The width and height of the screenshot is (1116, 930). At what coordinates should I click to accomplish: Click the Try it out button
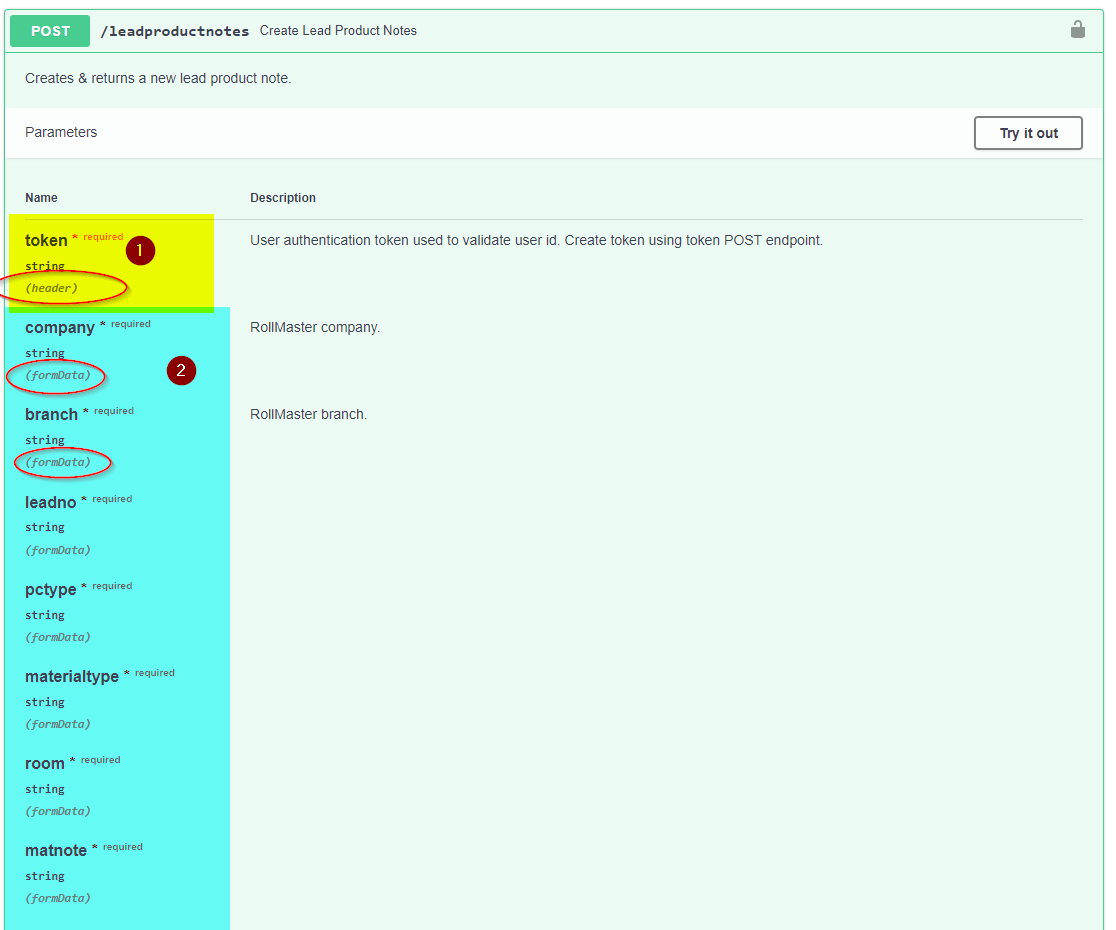pyautogui.click(x=1028, y=133)
